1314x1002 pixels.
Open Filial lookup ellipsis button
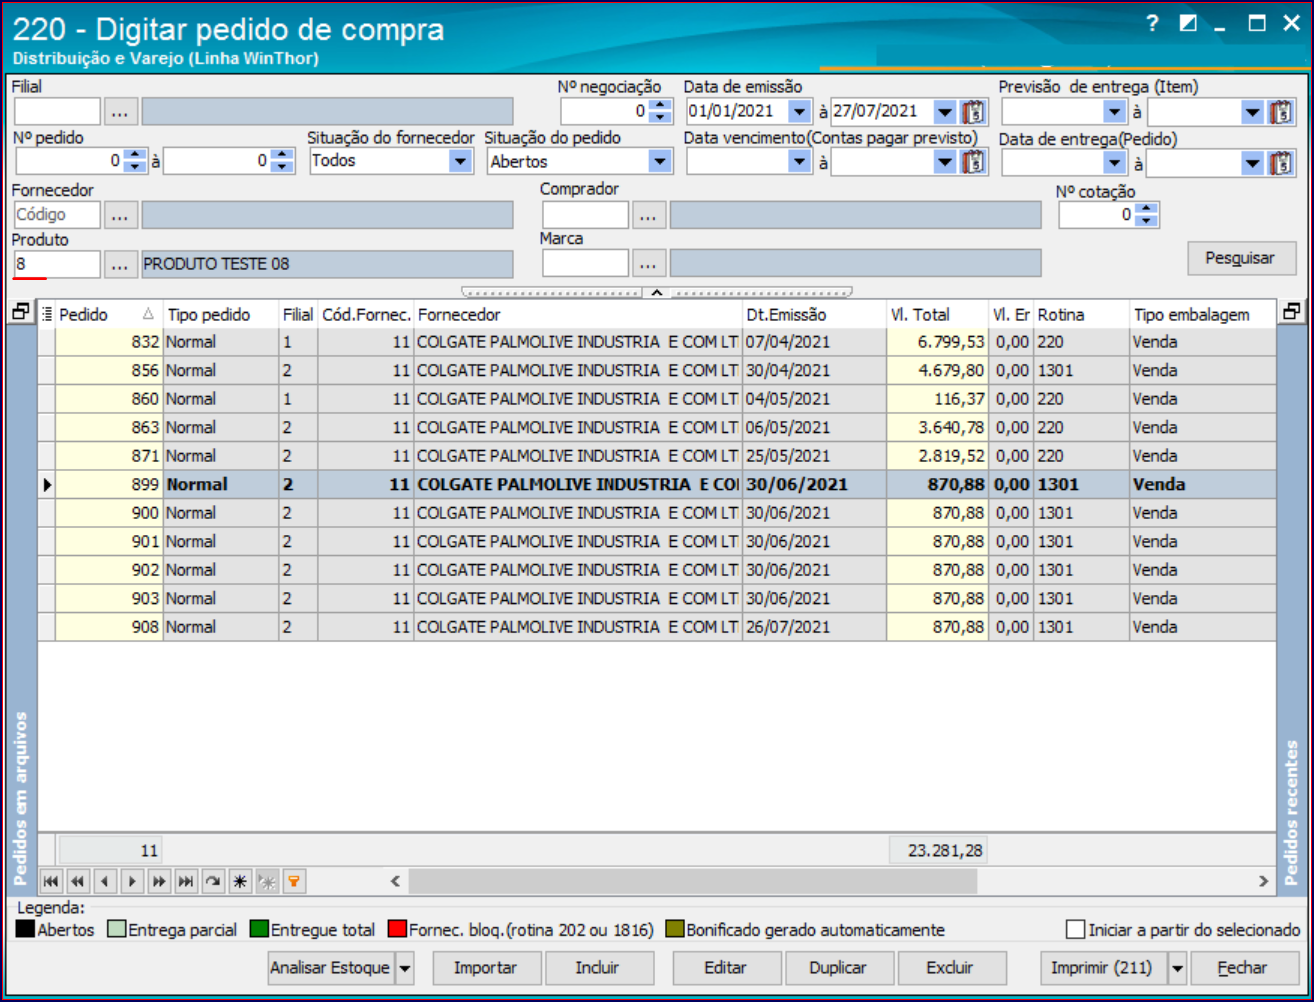click(120, 112)
